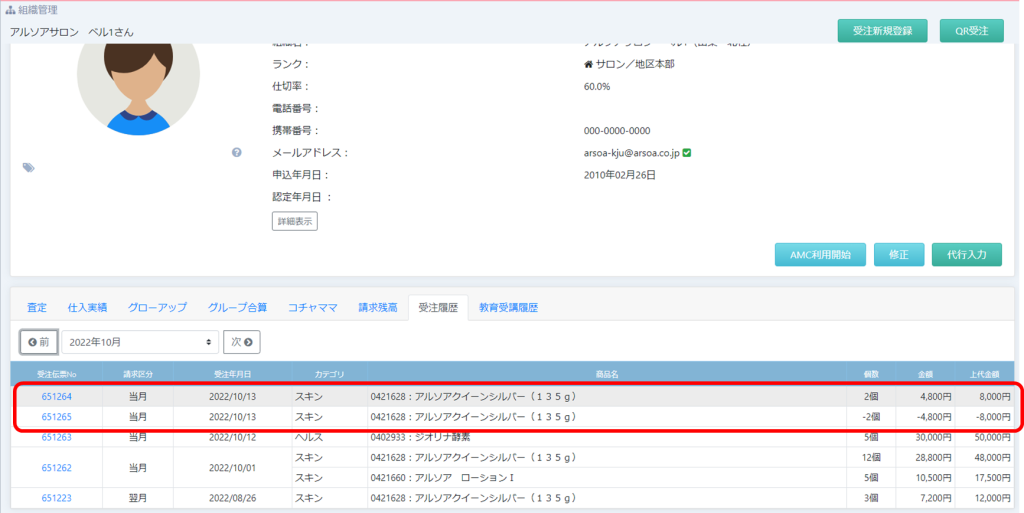Click the help question mark icon

(x=237, y=152)
